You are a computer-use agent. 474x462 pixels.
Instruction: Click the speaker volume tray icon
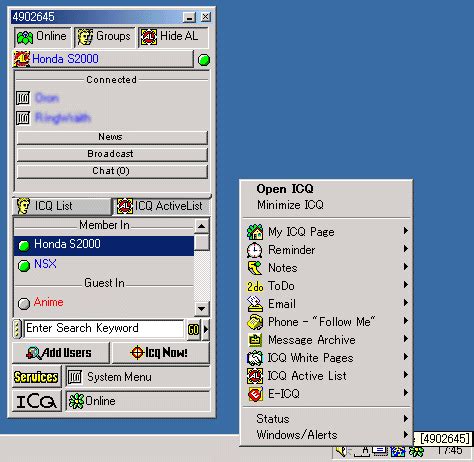pos(341,452)
